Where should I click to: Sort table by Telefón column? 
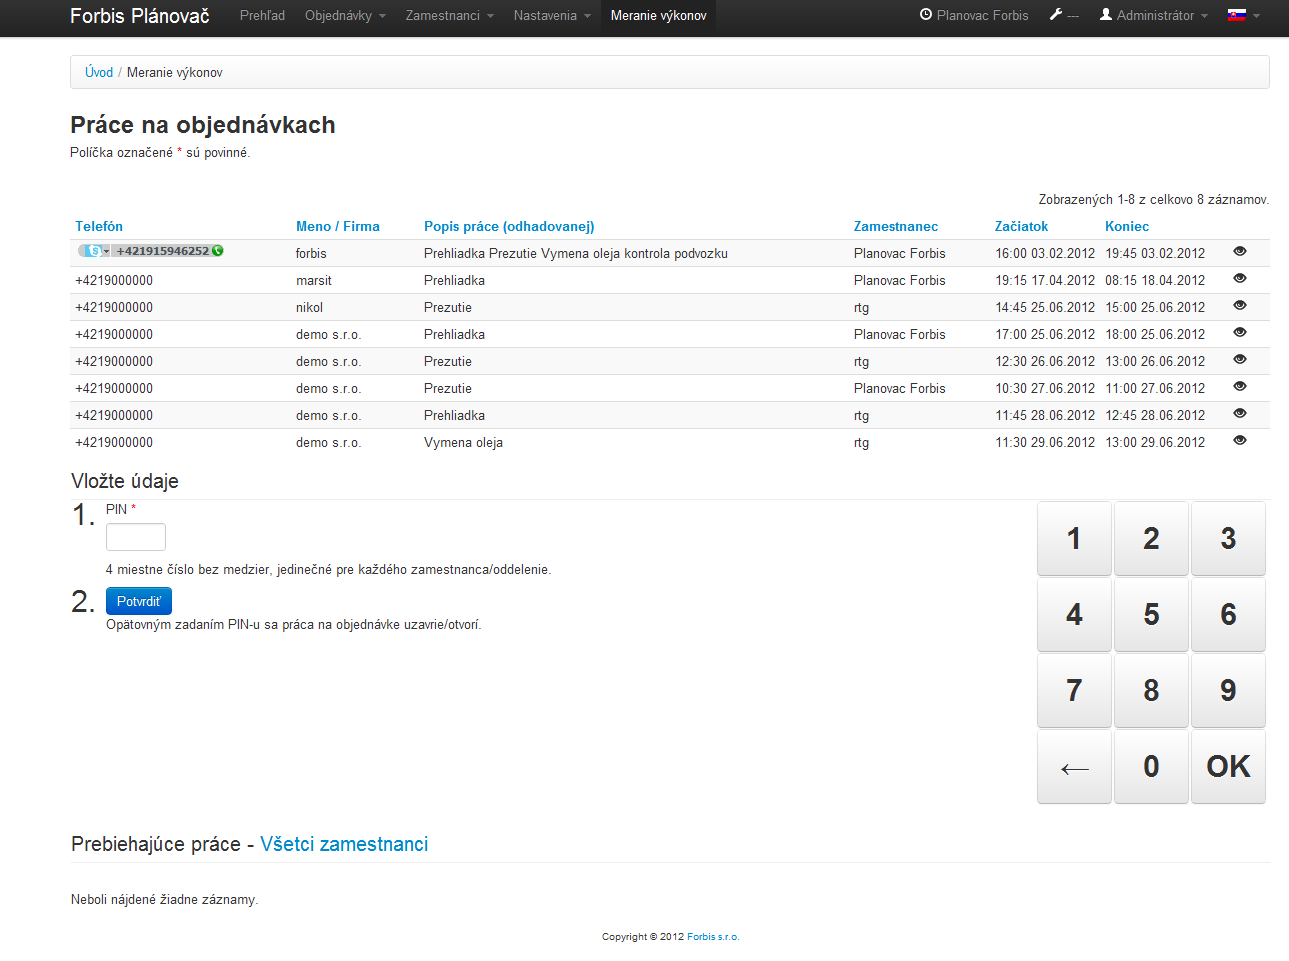[x=99, y=226]
